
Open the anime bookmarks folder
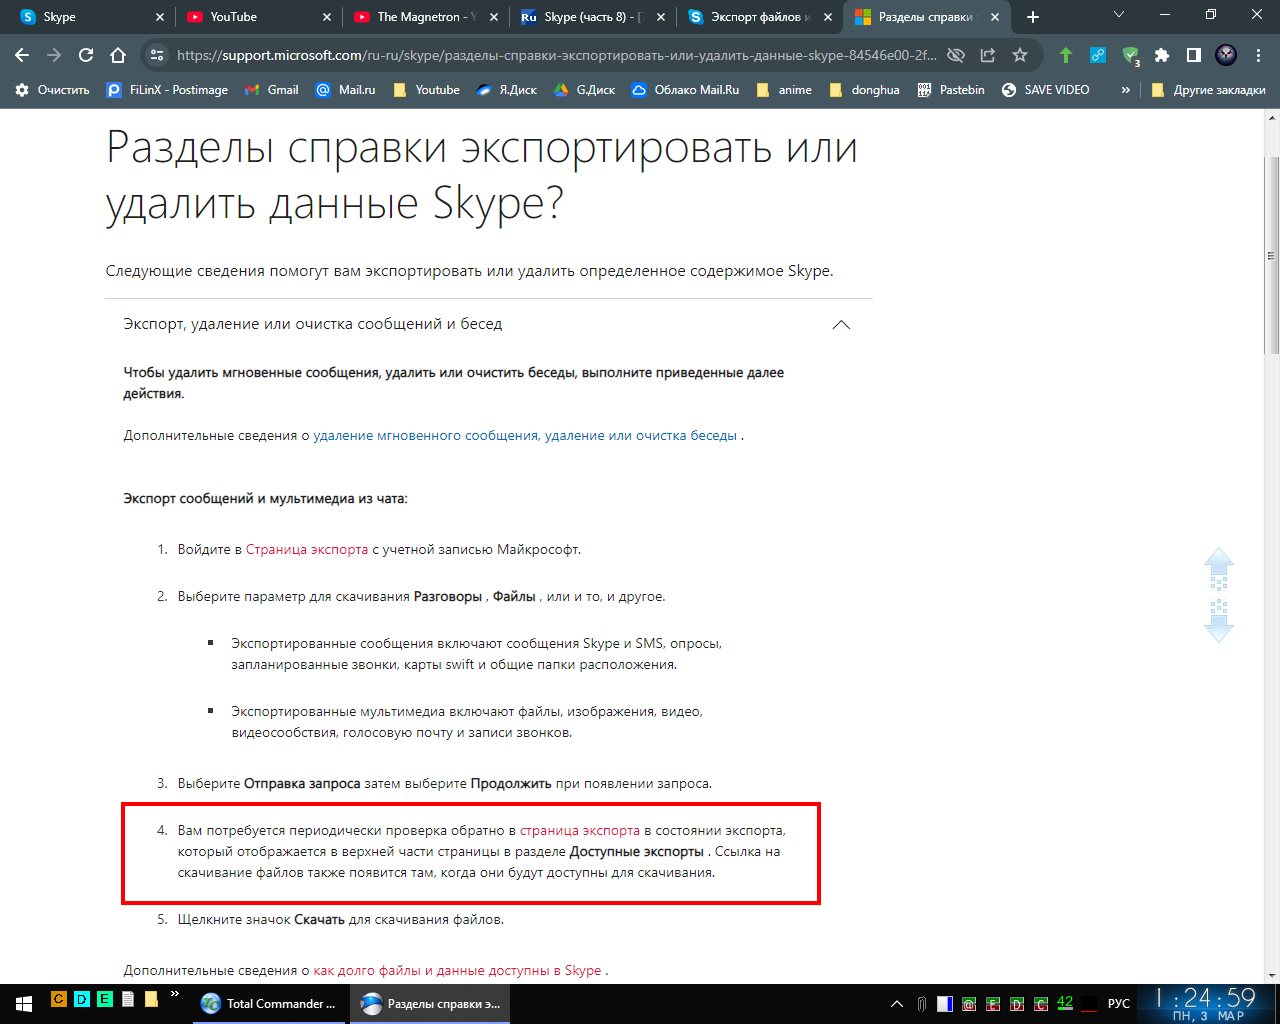(x=784, y=90)
